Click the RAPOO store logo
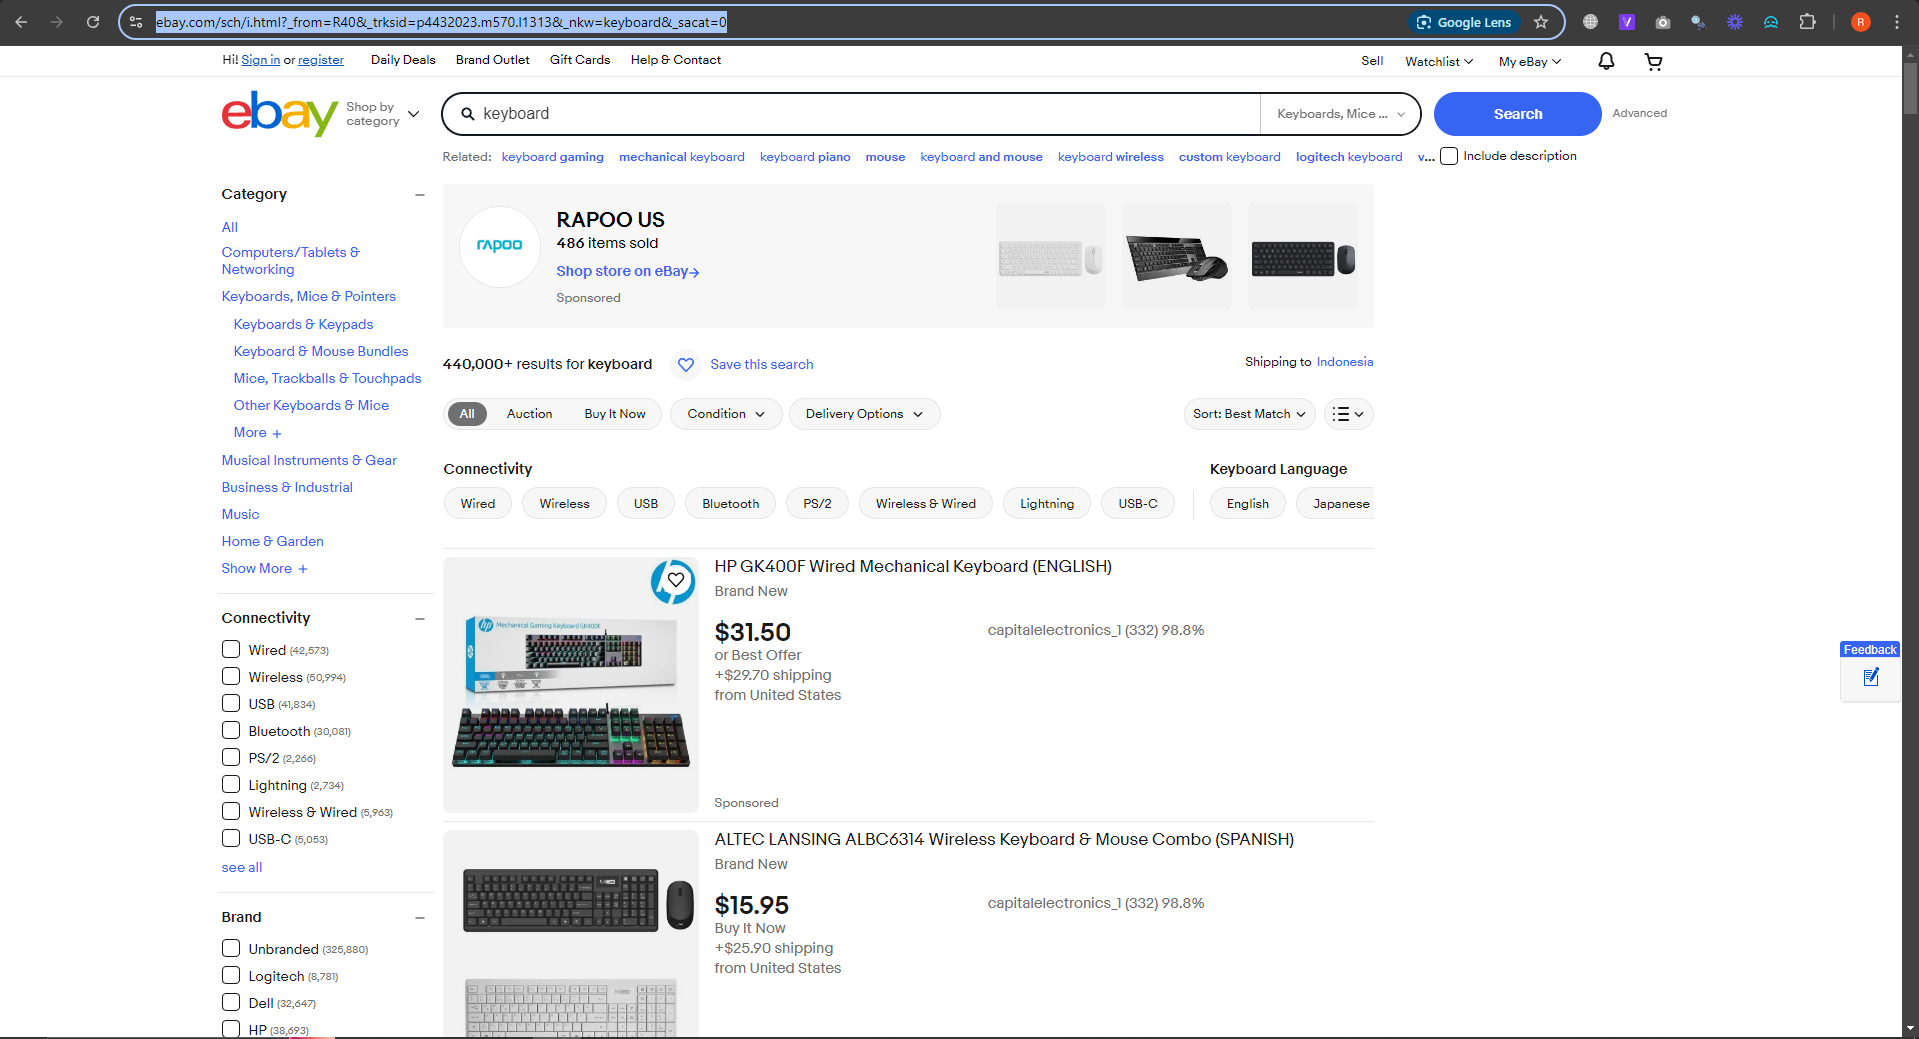The width and height of the screenshot is (1919, 1039). tap(499, 246)
